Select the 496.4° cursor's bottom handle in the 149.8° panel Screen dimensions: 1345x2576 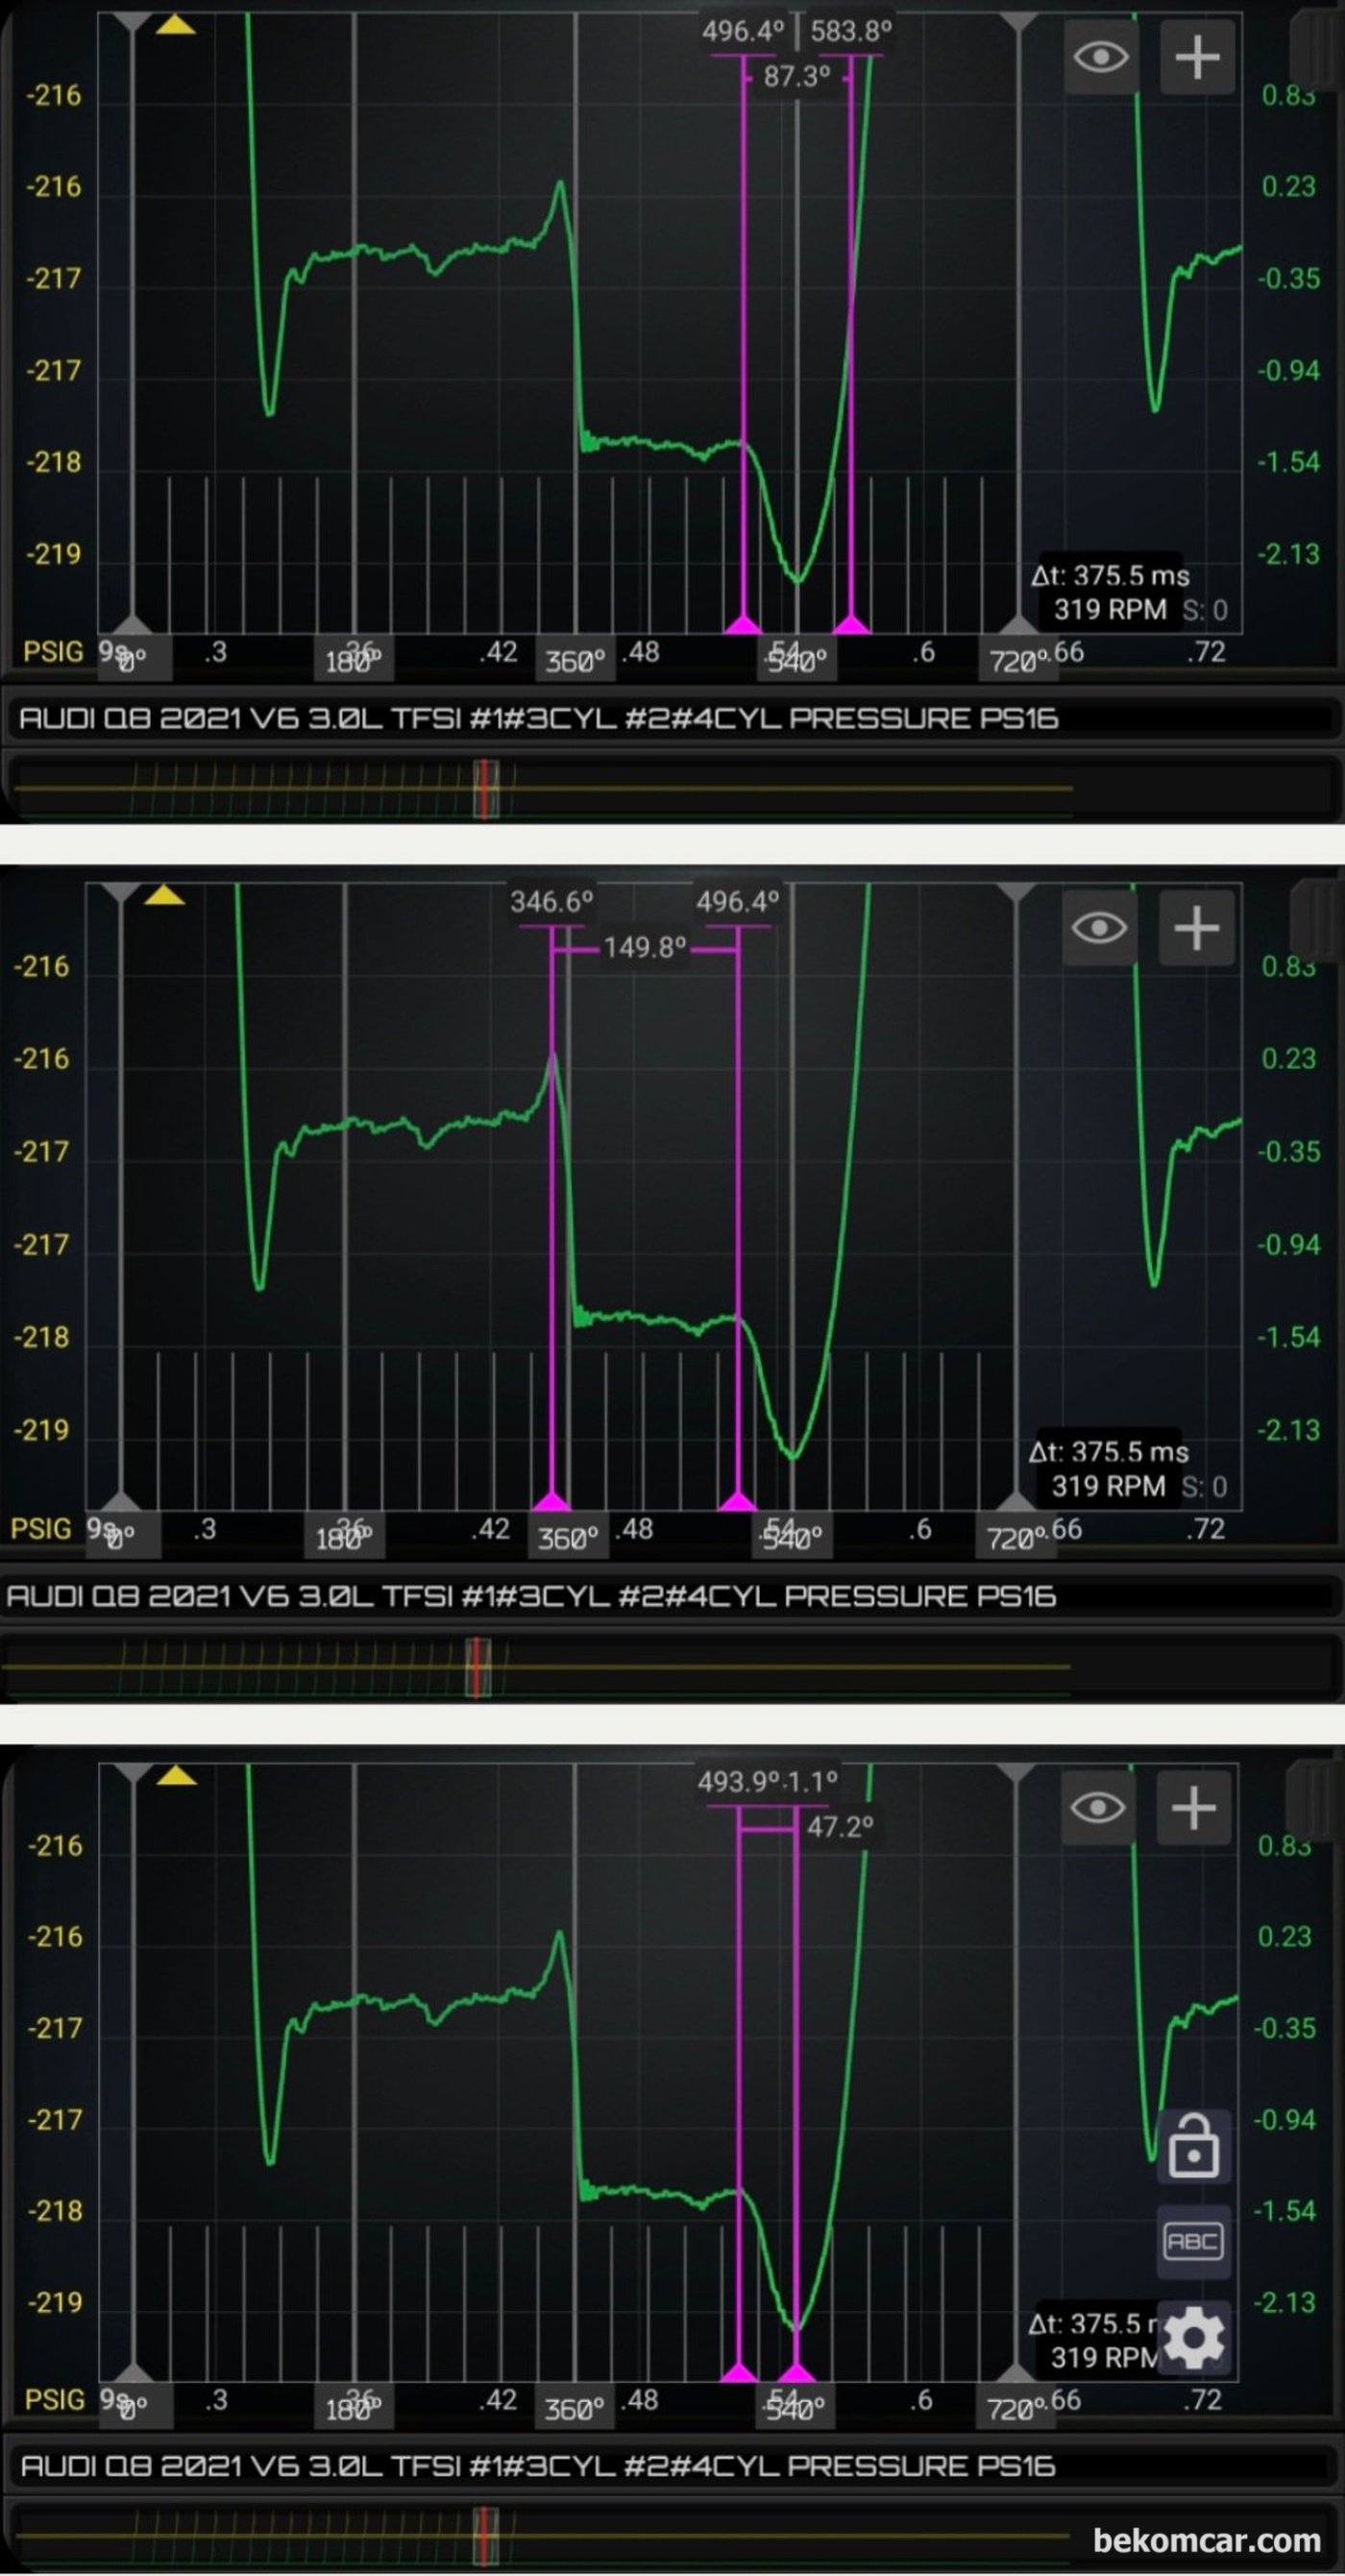coord(738,1500)
